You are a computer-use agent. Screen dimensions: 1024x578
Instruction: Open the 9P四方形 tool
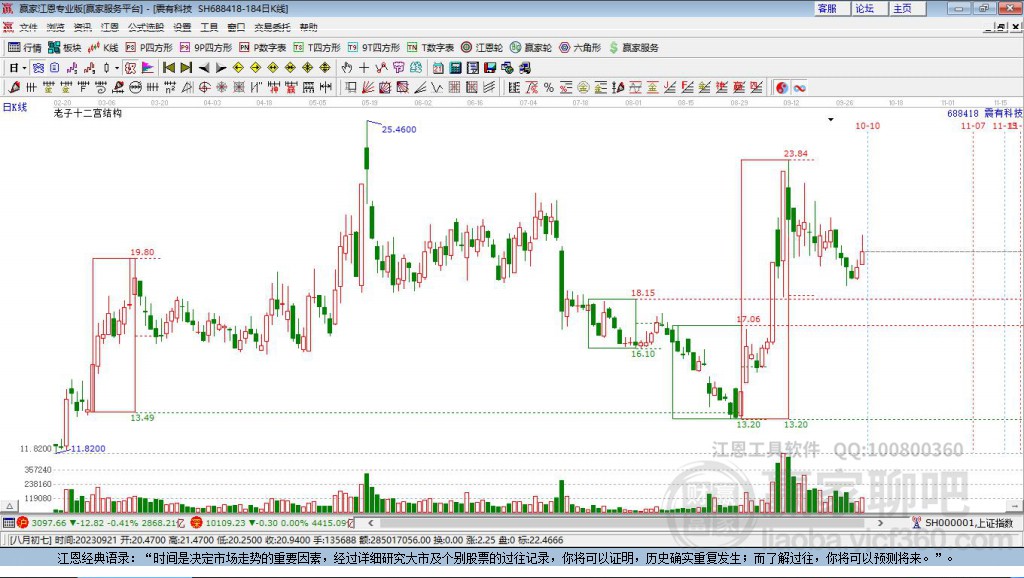point(206,48)
